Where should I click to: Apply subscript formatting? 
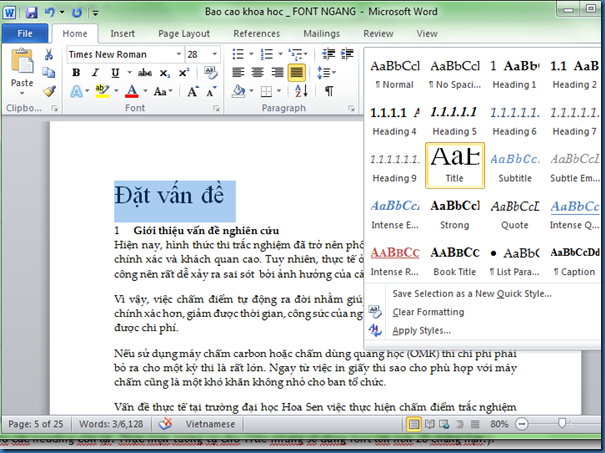[x=165, y=73]
